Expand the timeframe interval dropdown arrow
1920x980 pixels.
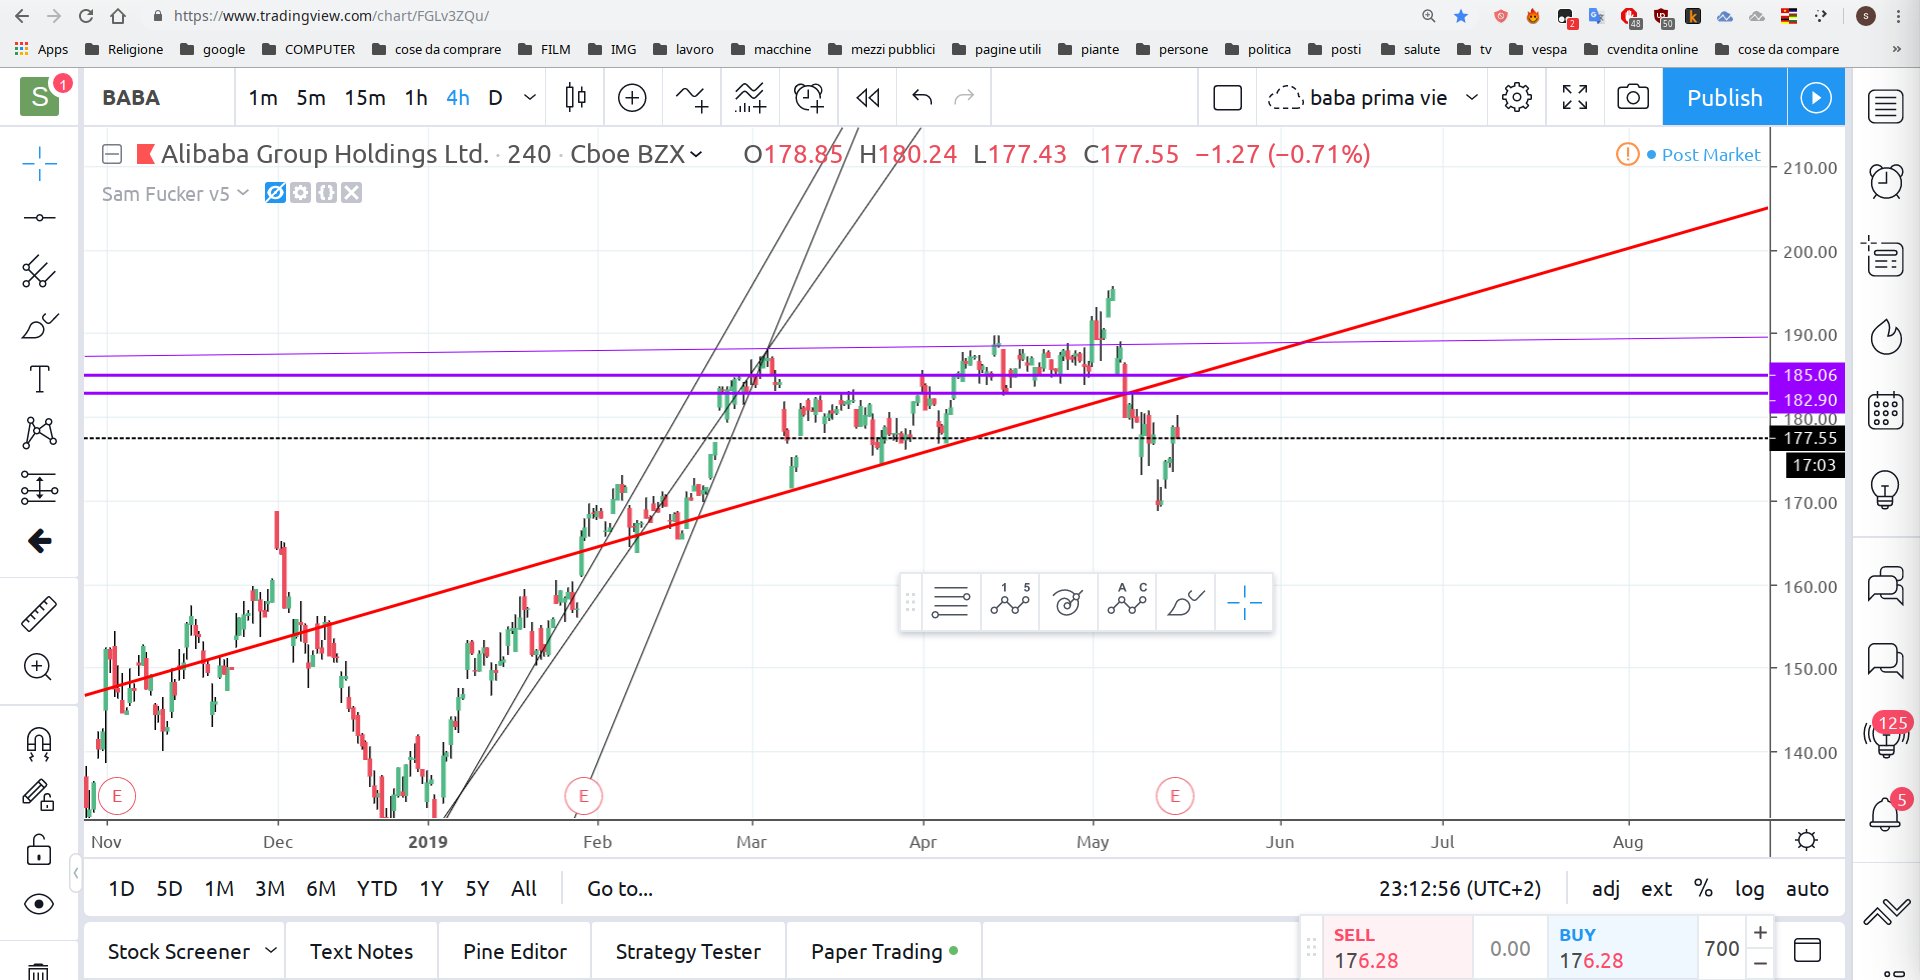pyautogui.click(x=530, y=97)
